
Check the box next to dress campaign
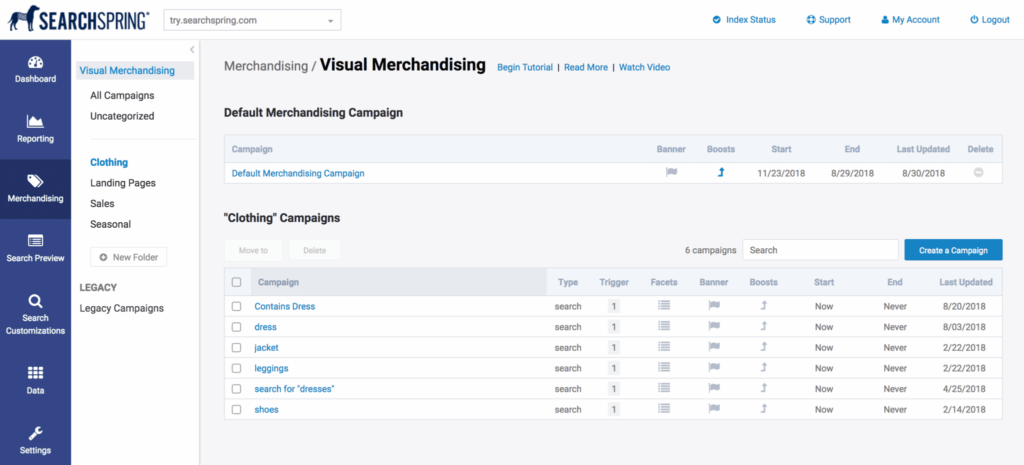[237, 327]
